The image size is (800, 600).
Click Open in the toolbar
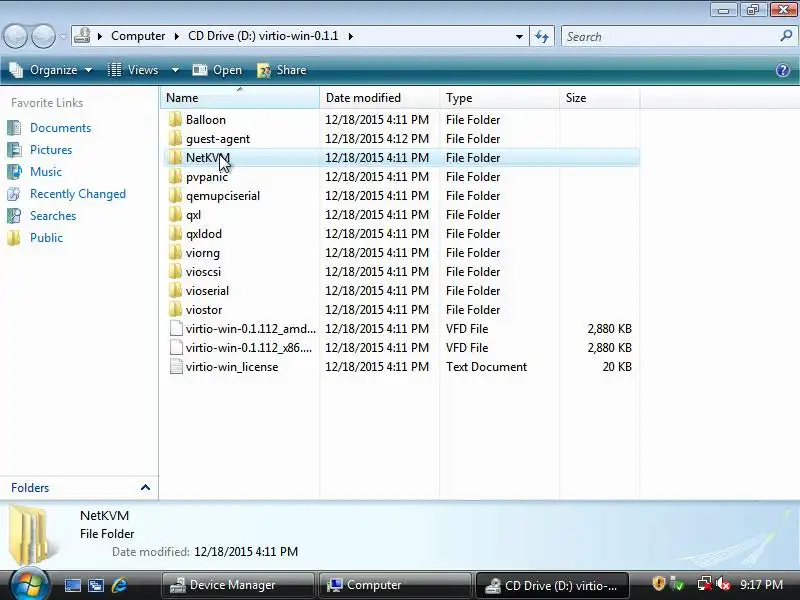click(x=217, y=70)
